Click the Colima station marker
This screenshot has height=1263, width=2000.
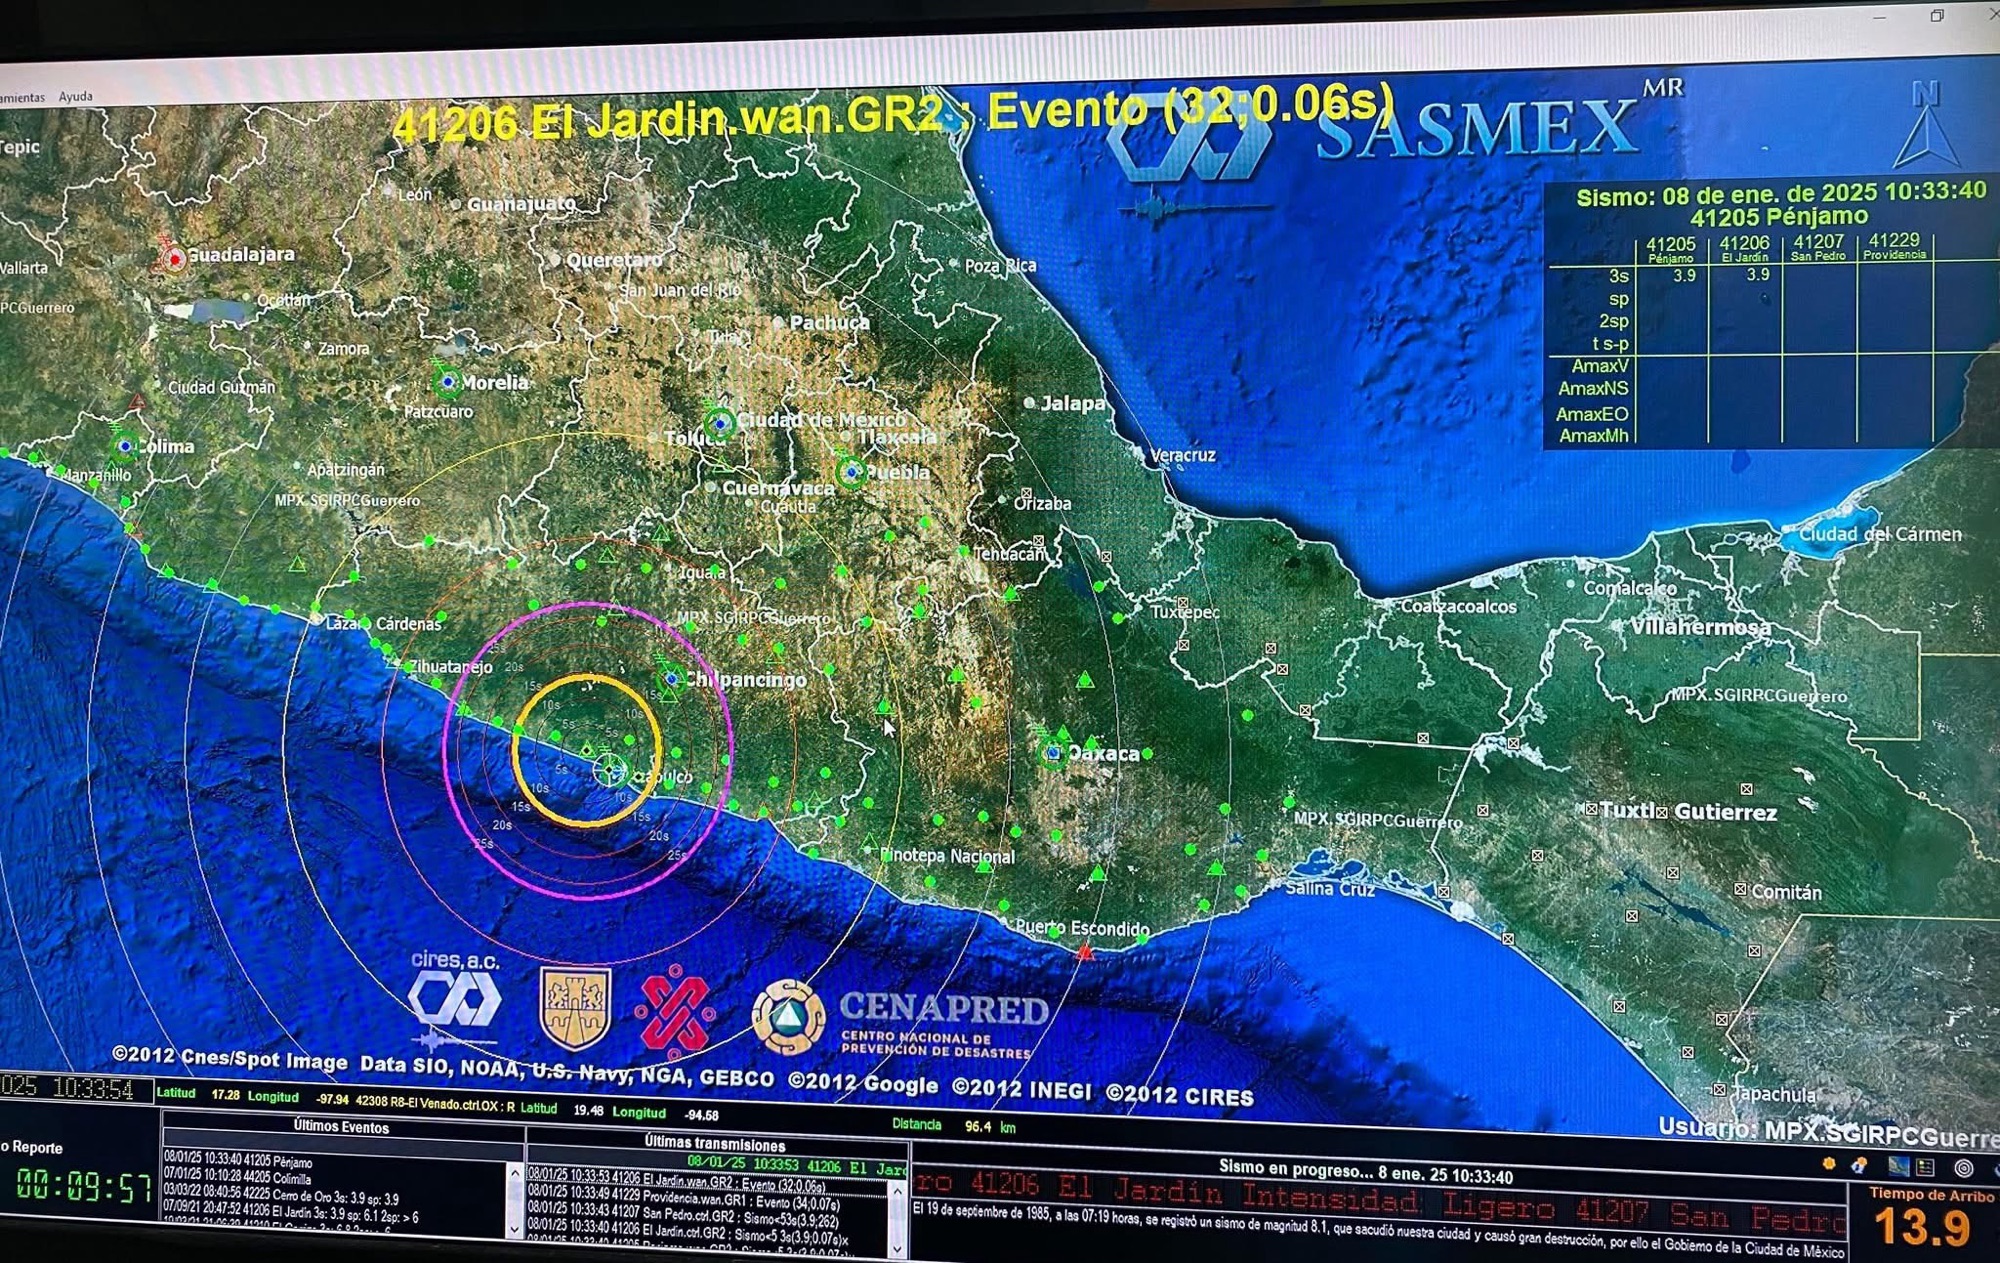126,446
